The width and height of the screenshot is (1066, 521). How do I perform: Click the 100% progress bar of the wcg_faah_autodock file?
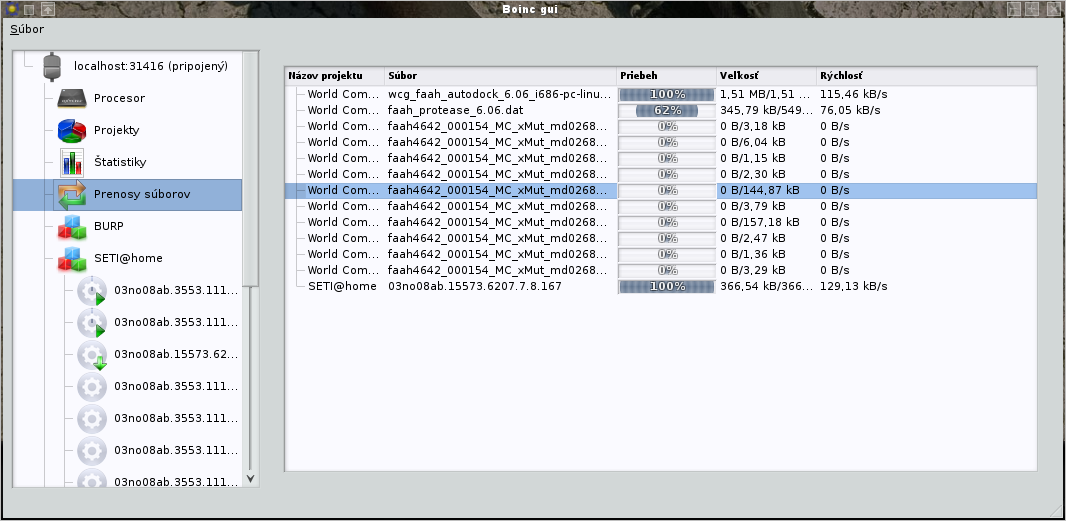[x=667, y=95]
